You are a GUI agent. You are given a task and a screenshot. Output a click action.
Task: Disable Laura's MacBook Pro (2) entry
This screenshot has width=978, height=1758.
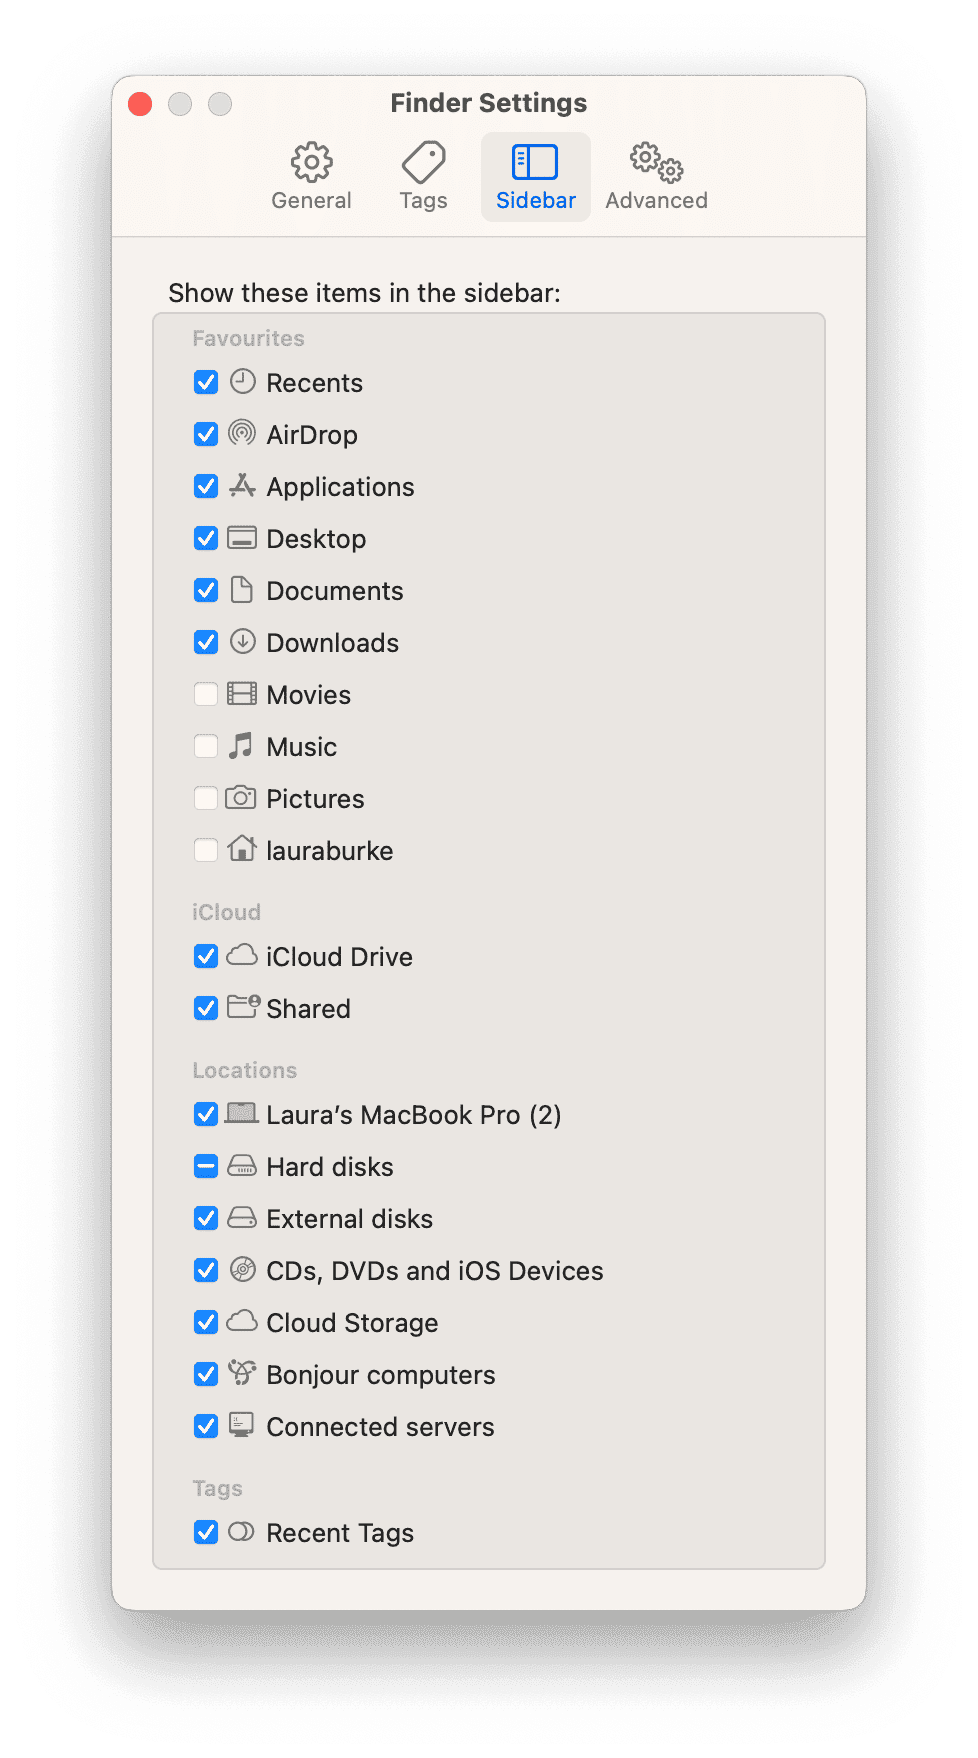[205, 1114]
